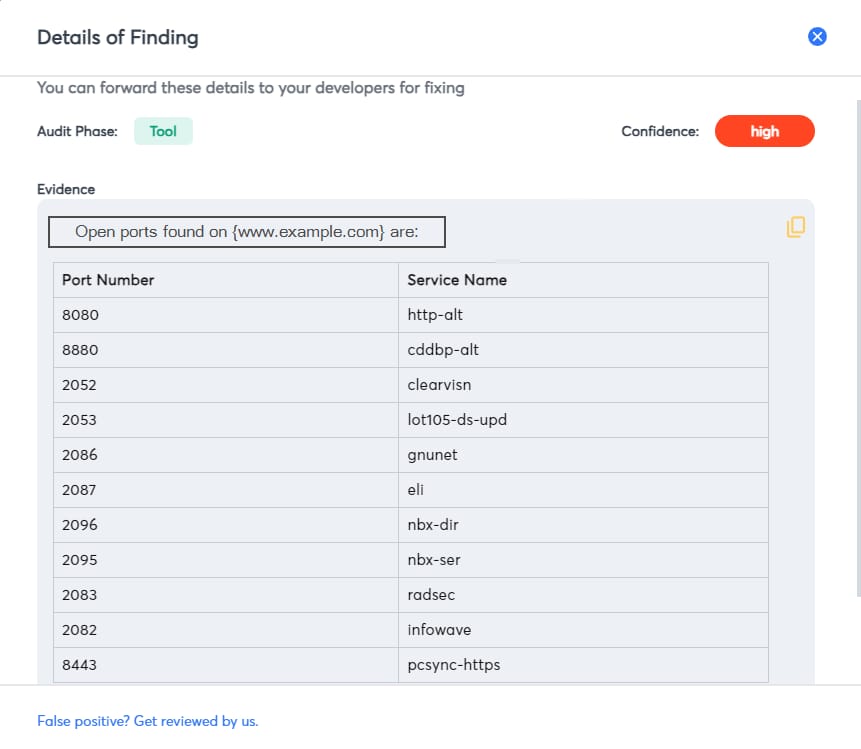The width and height of the screenshot is (861, 749).
Task: Click the dialog's vertical scrollbar
Action: (x=858, y=348)
